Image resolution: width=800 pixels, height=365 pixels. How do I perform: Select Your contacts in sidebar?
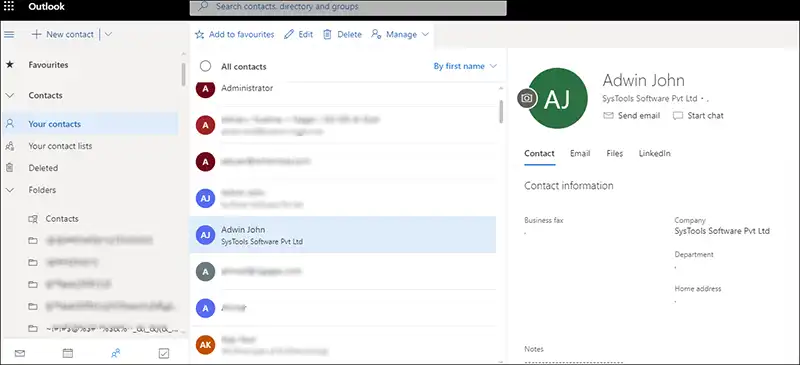tap(90, 124)
